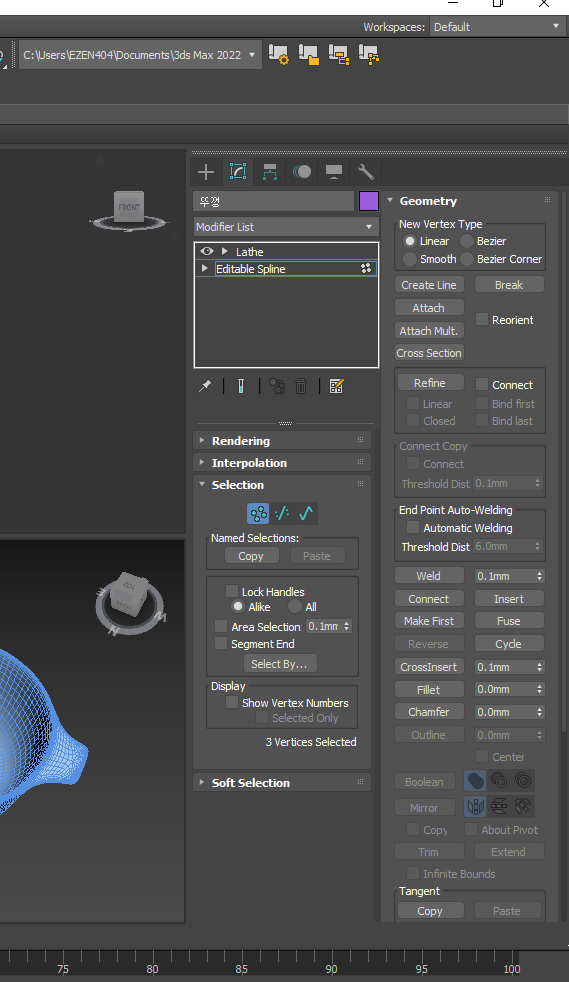The image size is (569, 982).
Task: Toggle Show End Result icon
Action: point(241,386)
